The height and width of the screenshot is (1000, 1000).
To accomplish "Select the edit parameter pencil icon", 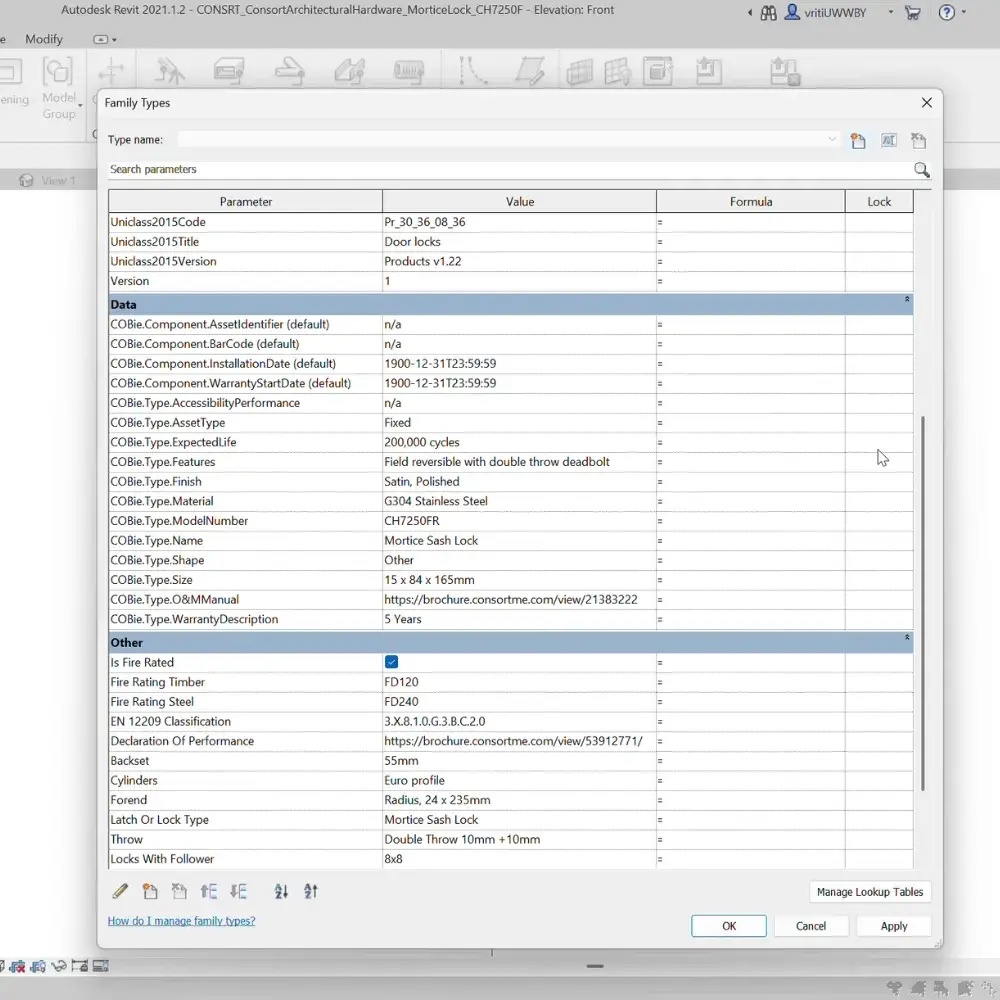I will point(120,891).
